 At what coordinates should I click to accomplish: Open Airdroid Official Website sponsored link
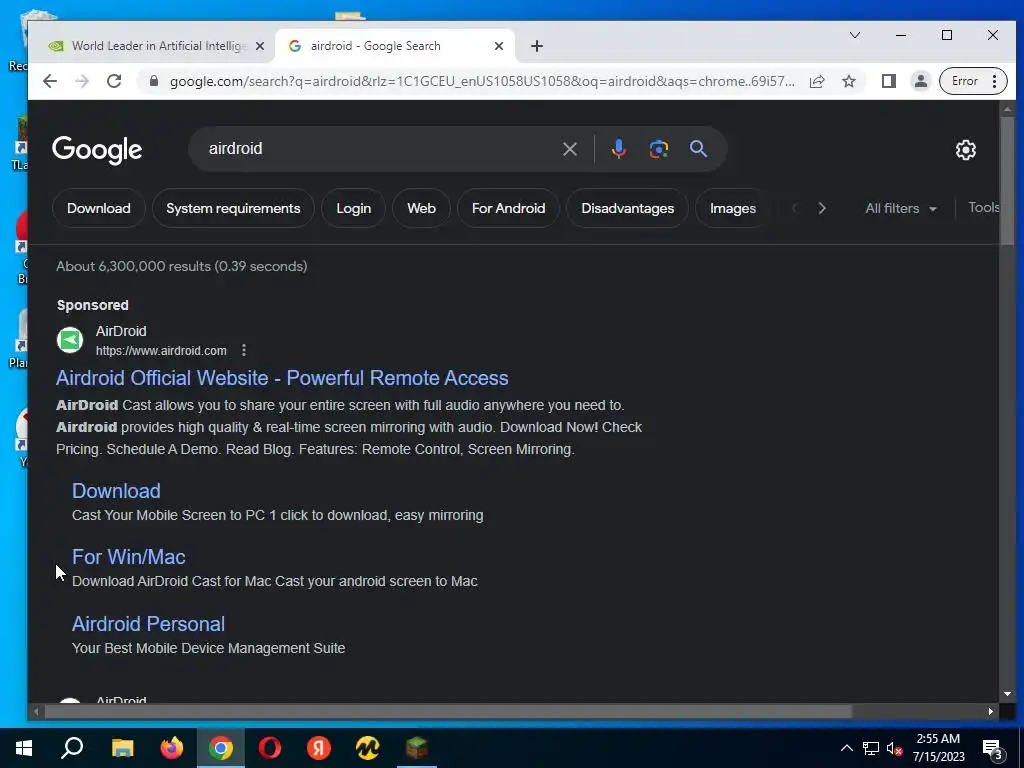click(x=282, y=378)
